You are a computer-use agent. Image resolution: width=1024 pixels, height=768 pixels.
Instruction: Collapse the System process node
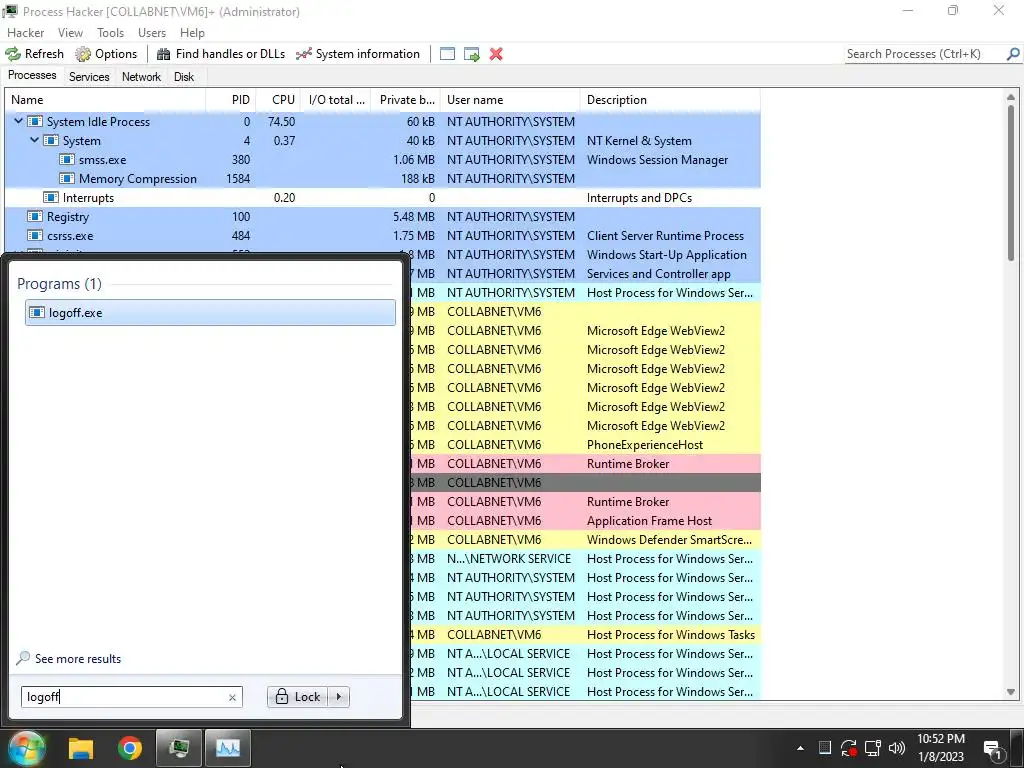[35, 140]
